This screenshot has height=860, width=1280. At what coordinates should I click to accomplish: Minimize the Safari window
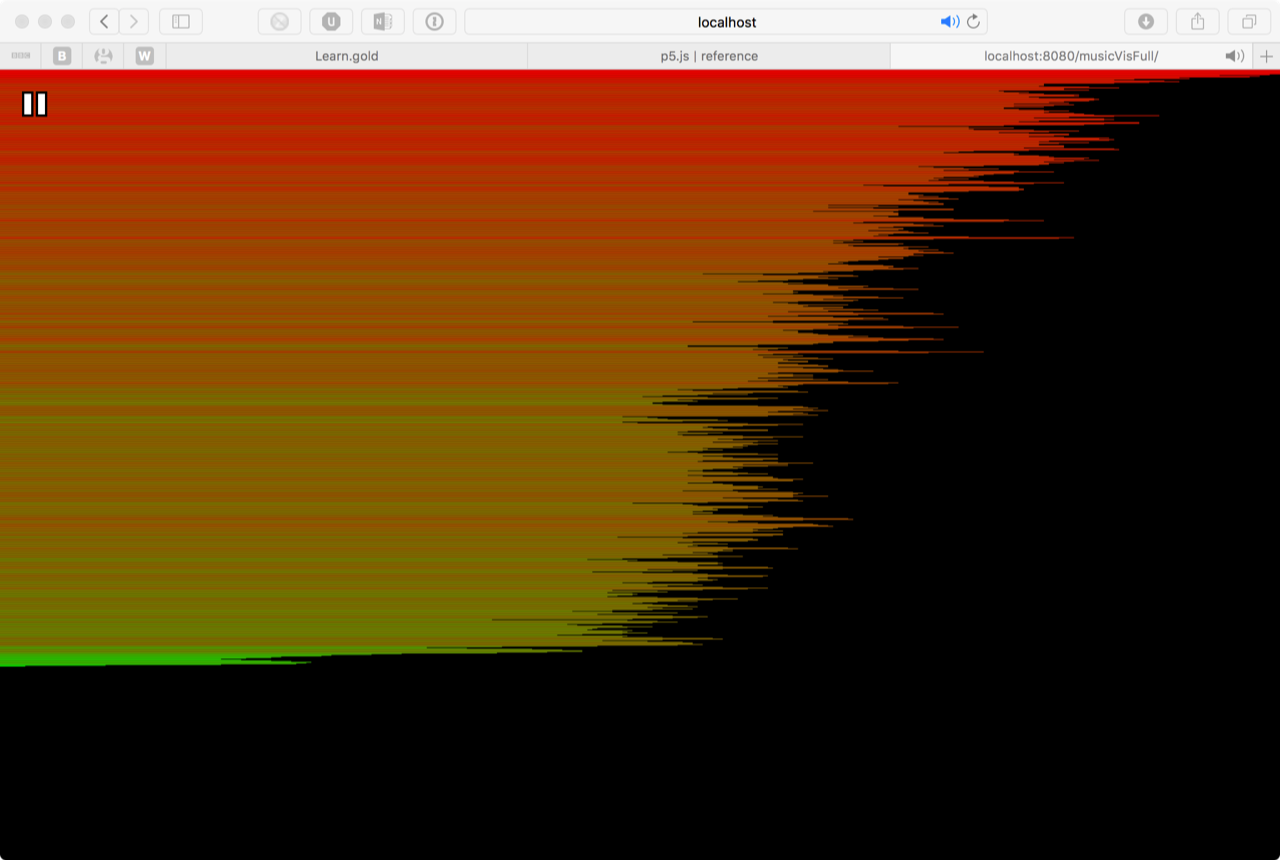coord(44,22)
